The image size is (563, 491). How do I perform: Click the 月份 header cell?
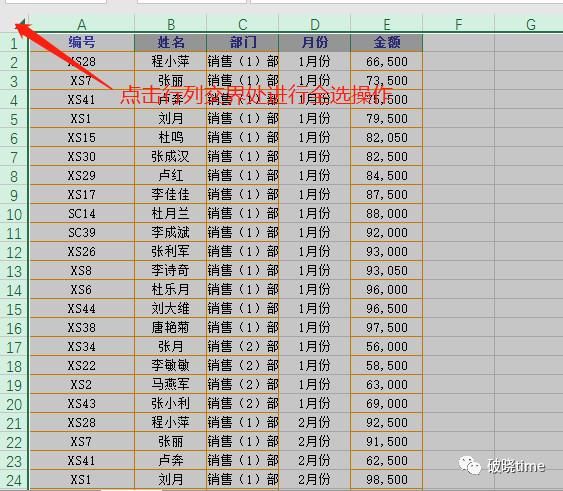point(315,43)
